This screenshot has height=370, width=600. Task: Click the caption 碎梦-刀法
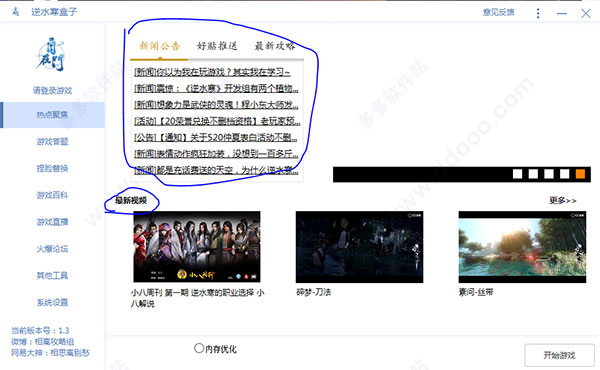pos(313,292)
